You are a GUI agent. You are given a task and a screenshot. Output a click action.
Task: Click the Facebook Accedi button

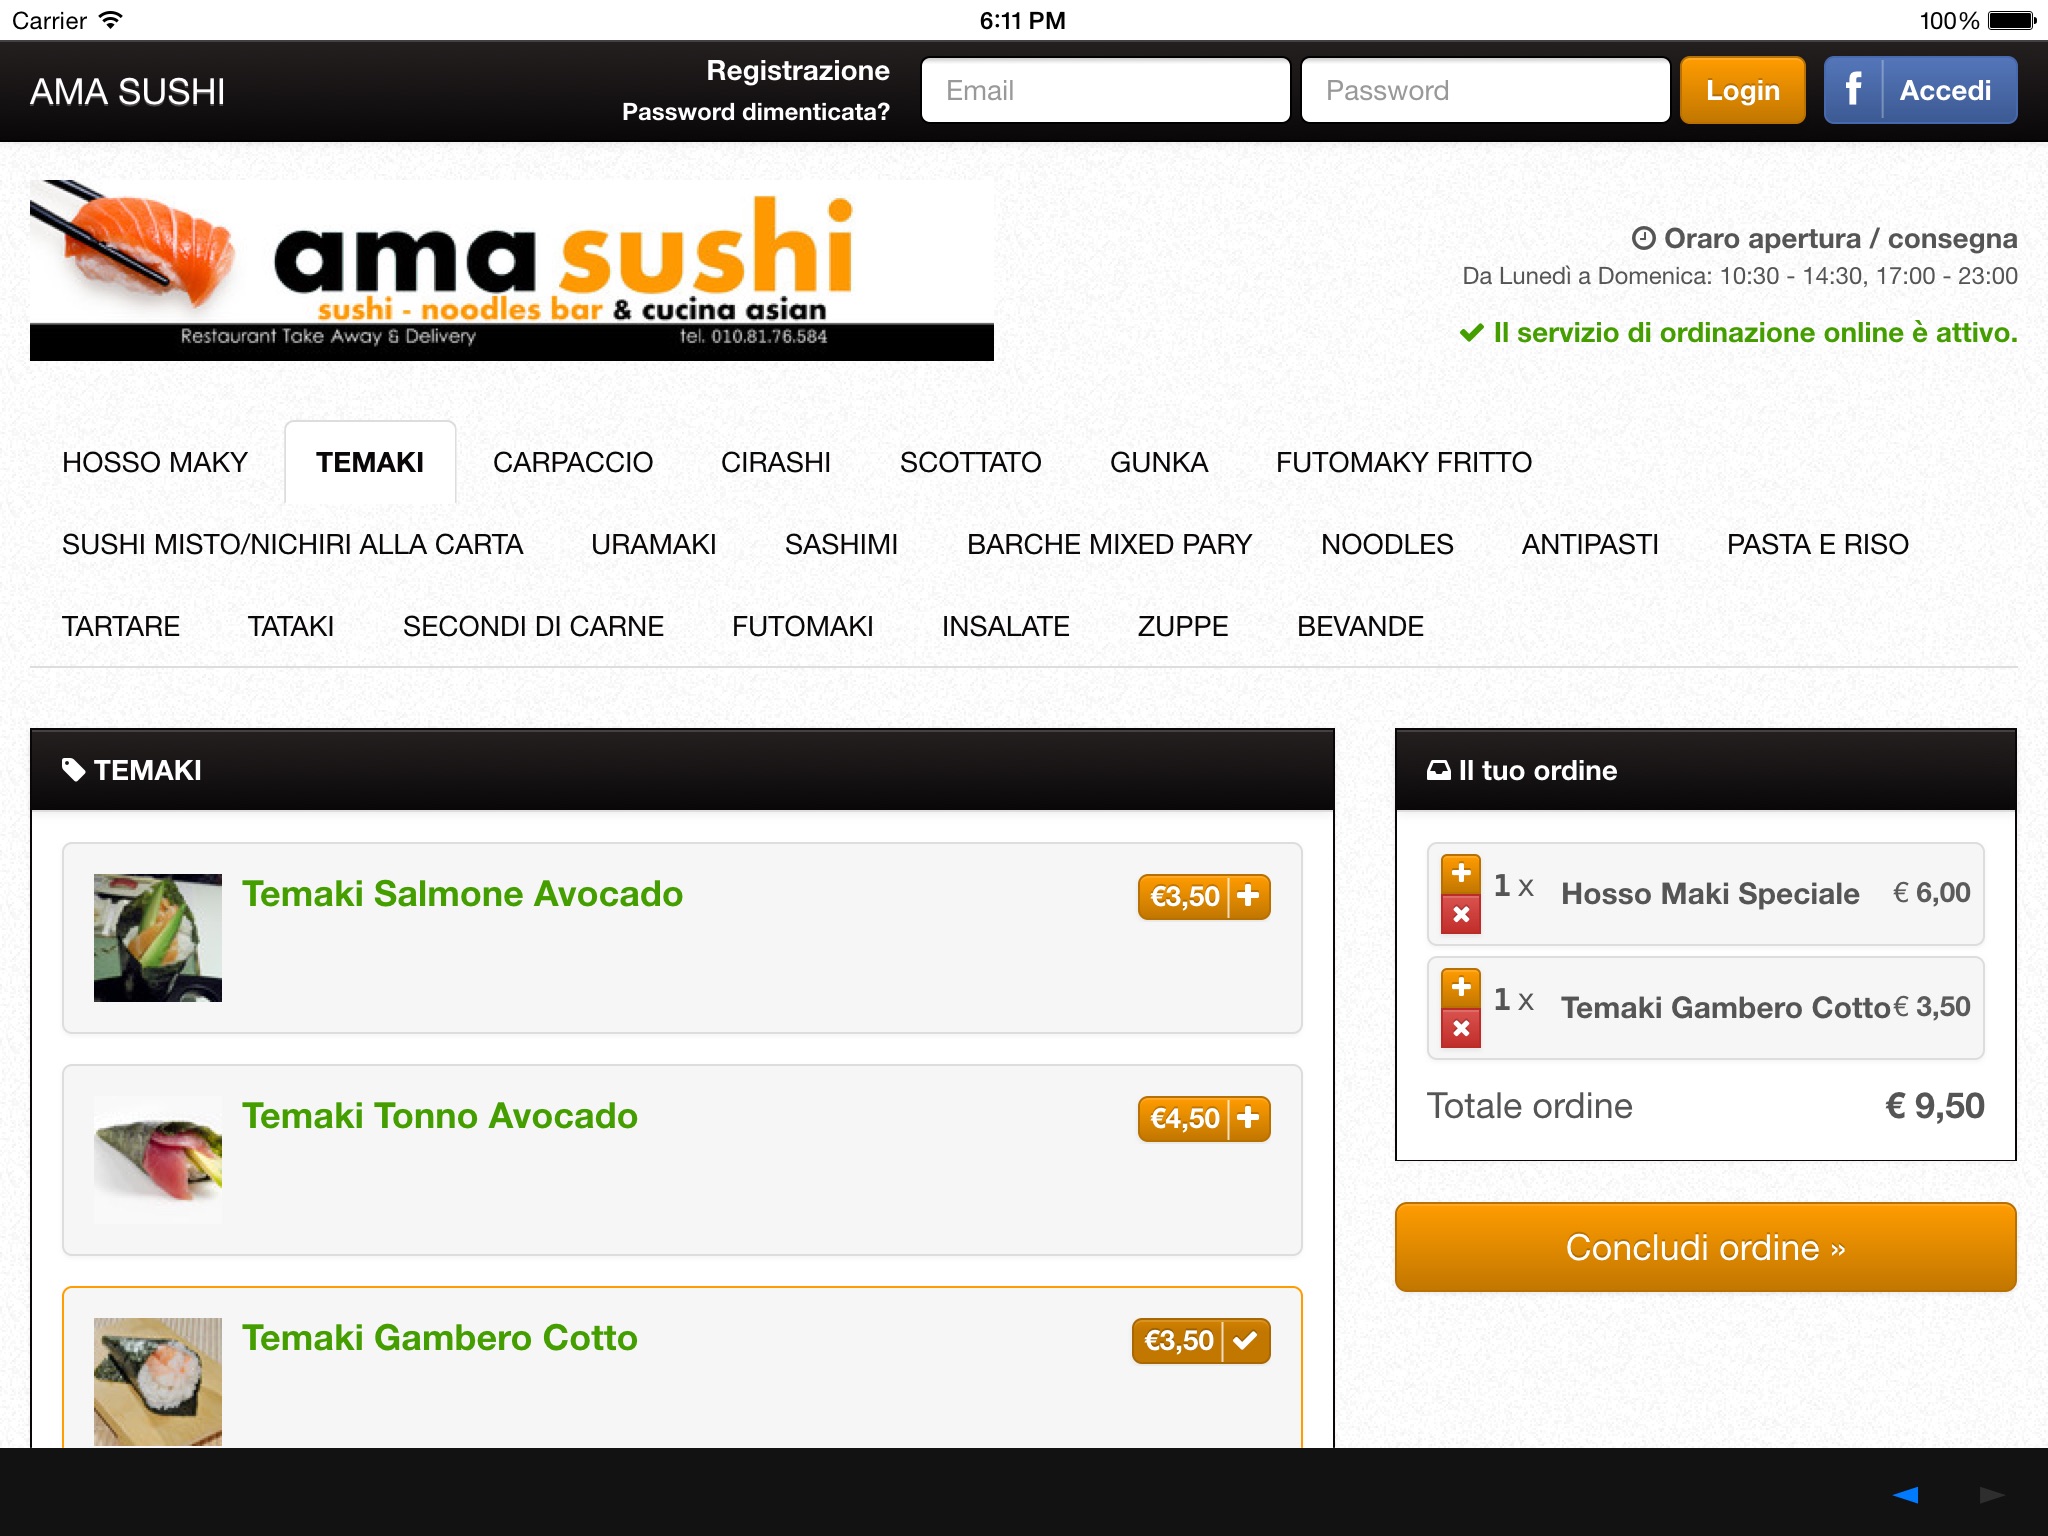coord(1919,91)
